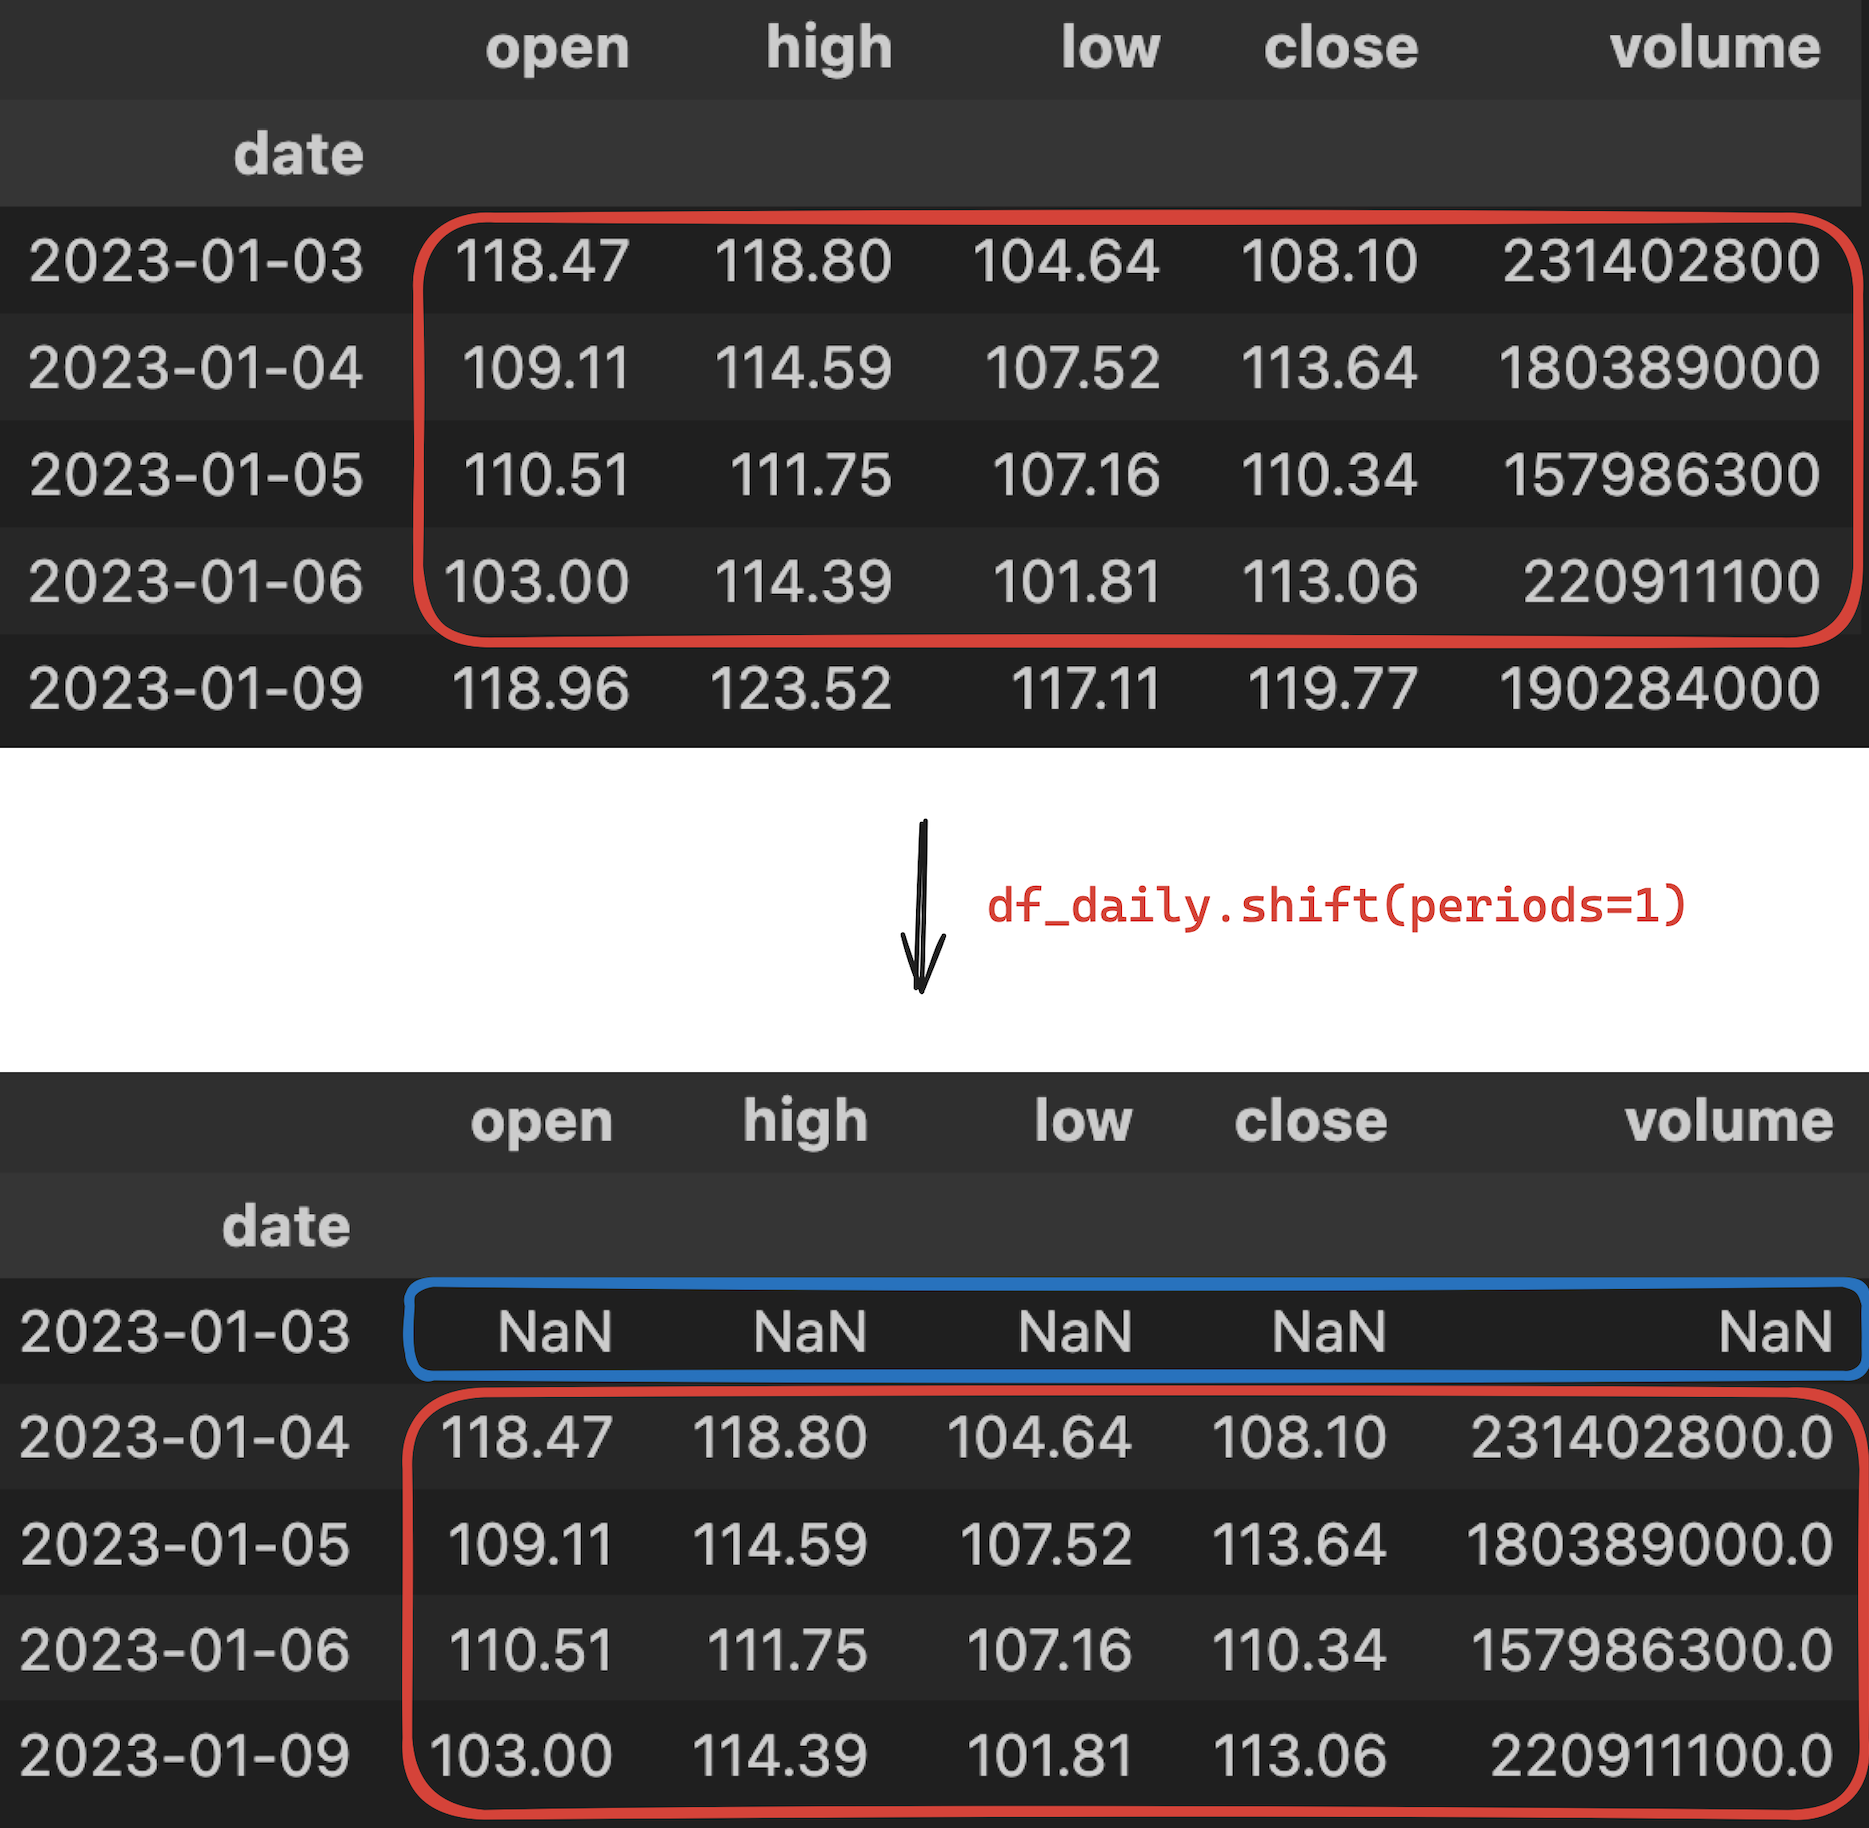Click volume value 180389000 in top table
Image resolution: width=1869 pixels, height=1828 pixels.
[x=1660, y=367]
